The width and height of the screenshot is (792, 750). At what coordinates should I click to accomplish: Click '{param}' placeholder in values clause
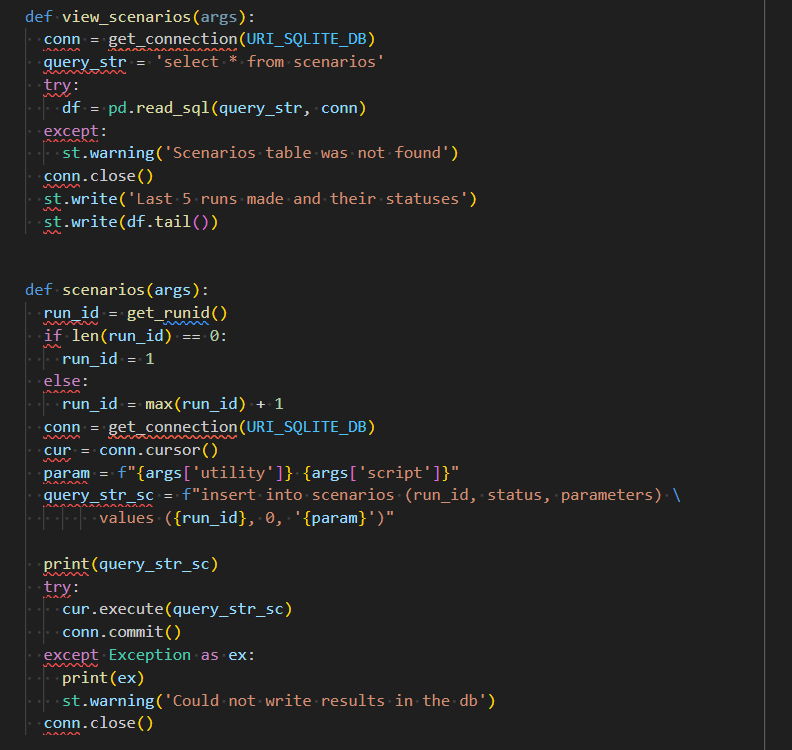tap(334, 518)
